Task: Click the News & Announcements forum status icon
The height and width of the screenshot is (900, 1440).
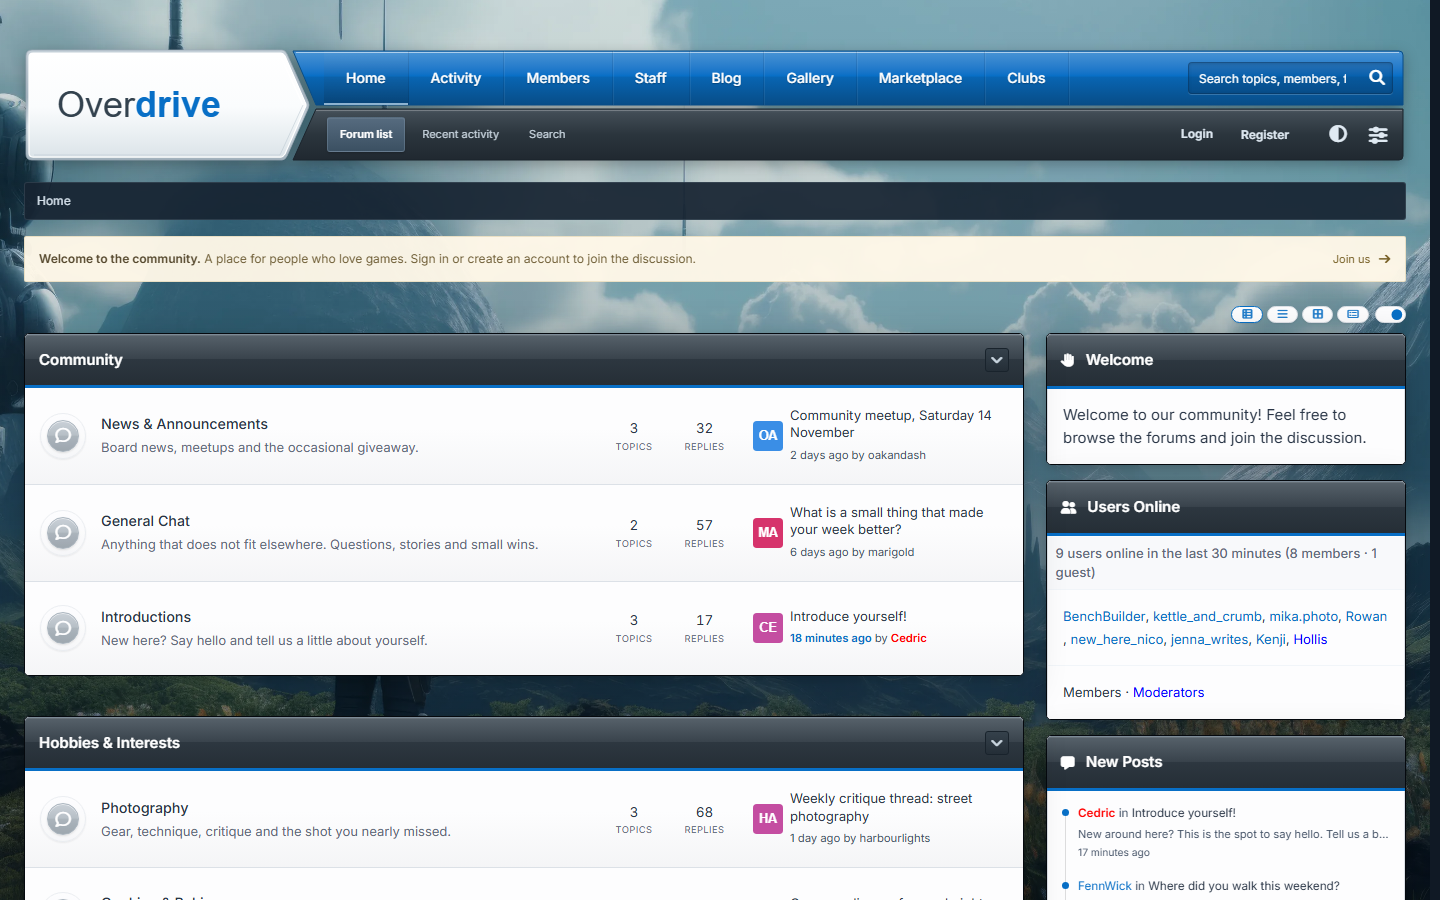Action: [63, 435]
